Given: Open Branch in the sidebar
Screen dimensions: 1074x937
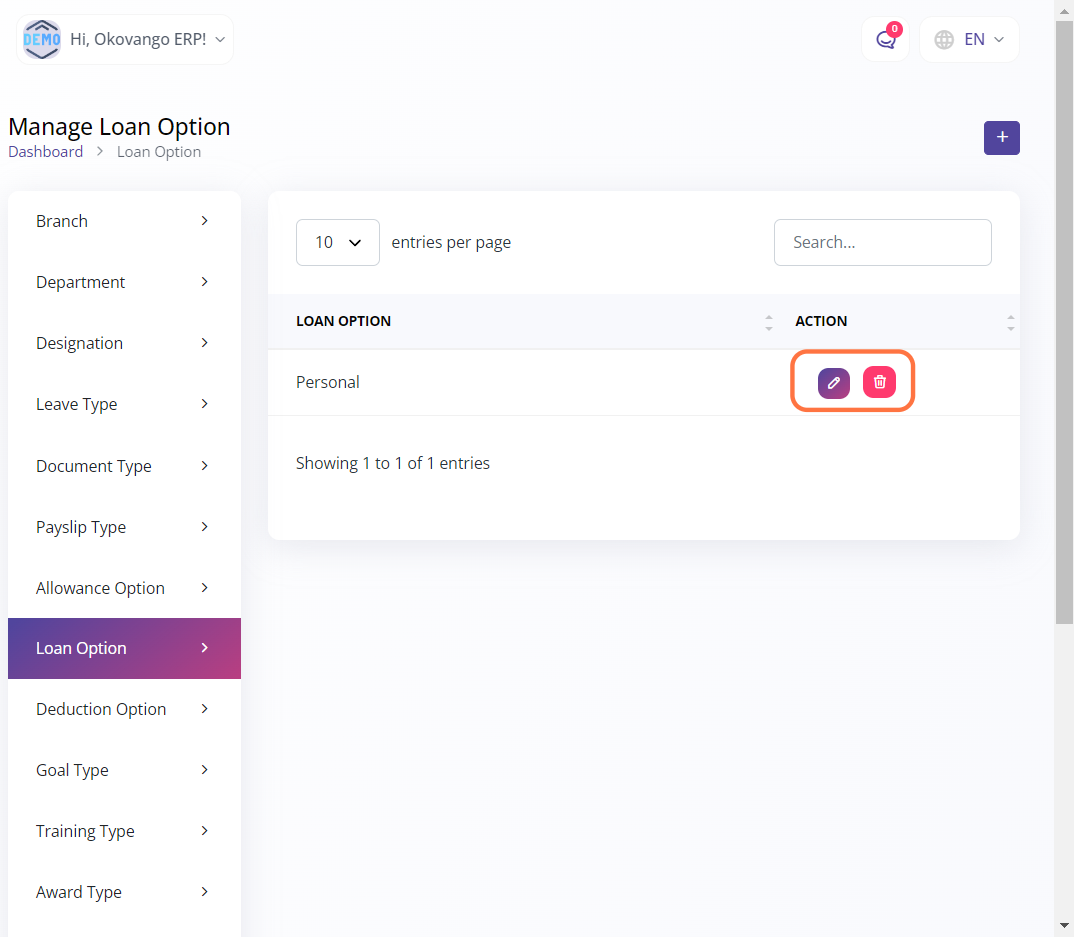Looking at the screenshot, I should click(x=124, y=221).
